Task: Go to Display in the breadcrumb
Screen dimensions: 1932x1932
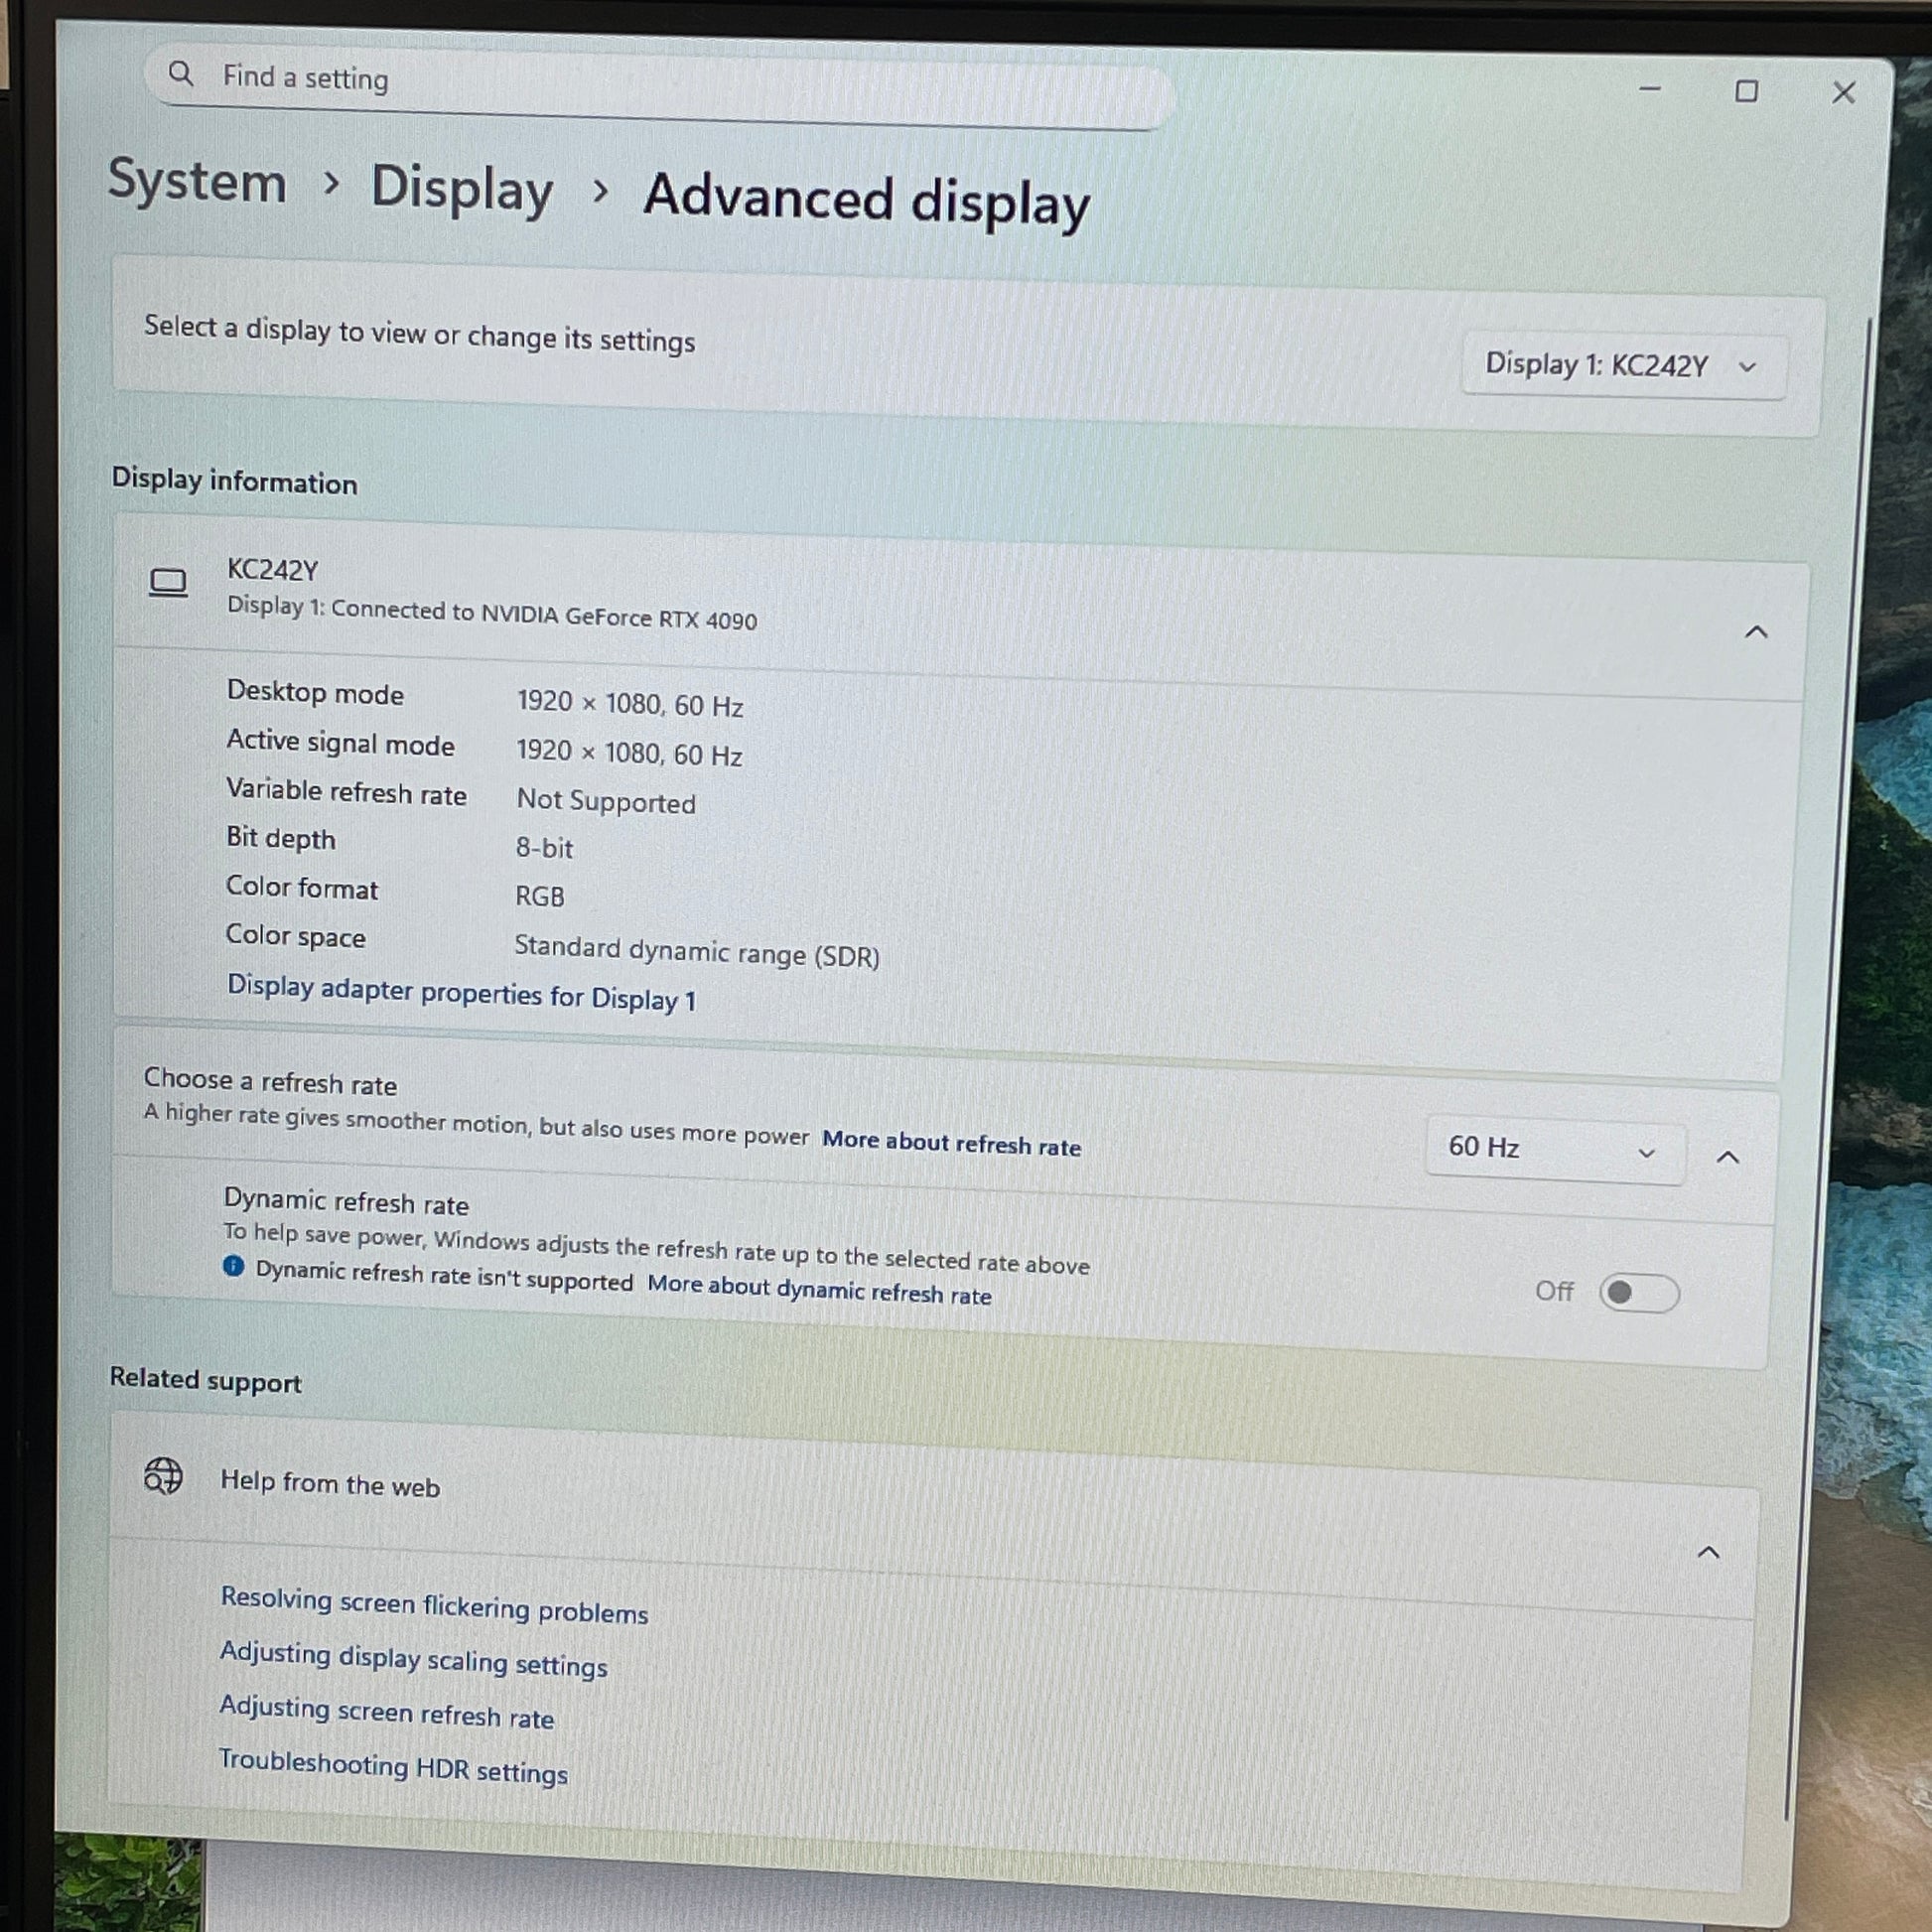Action: pyautogui.click(x=462, y=188)
